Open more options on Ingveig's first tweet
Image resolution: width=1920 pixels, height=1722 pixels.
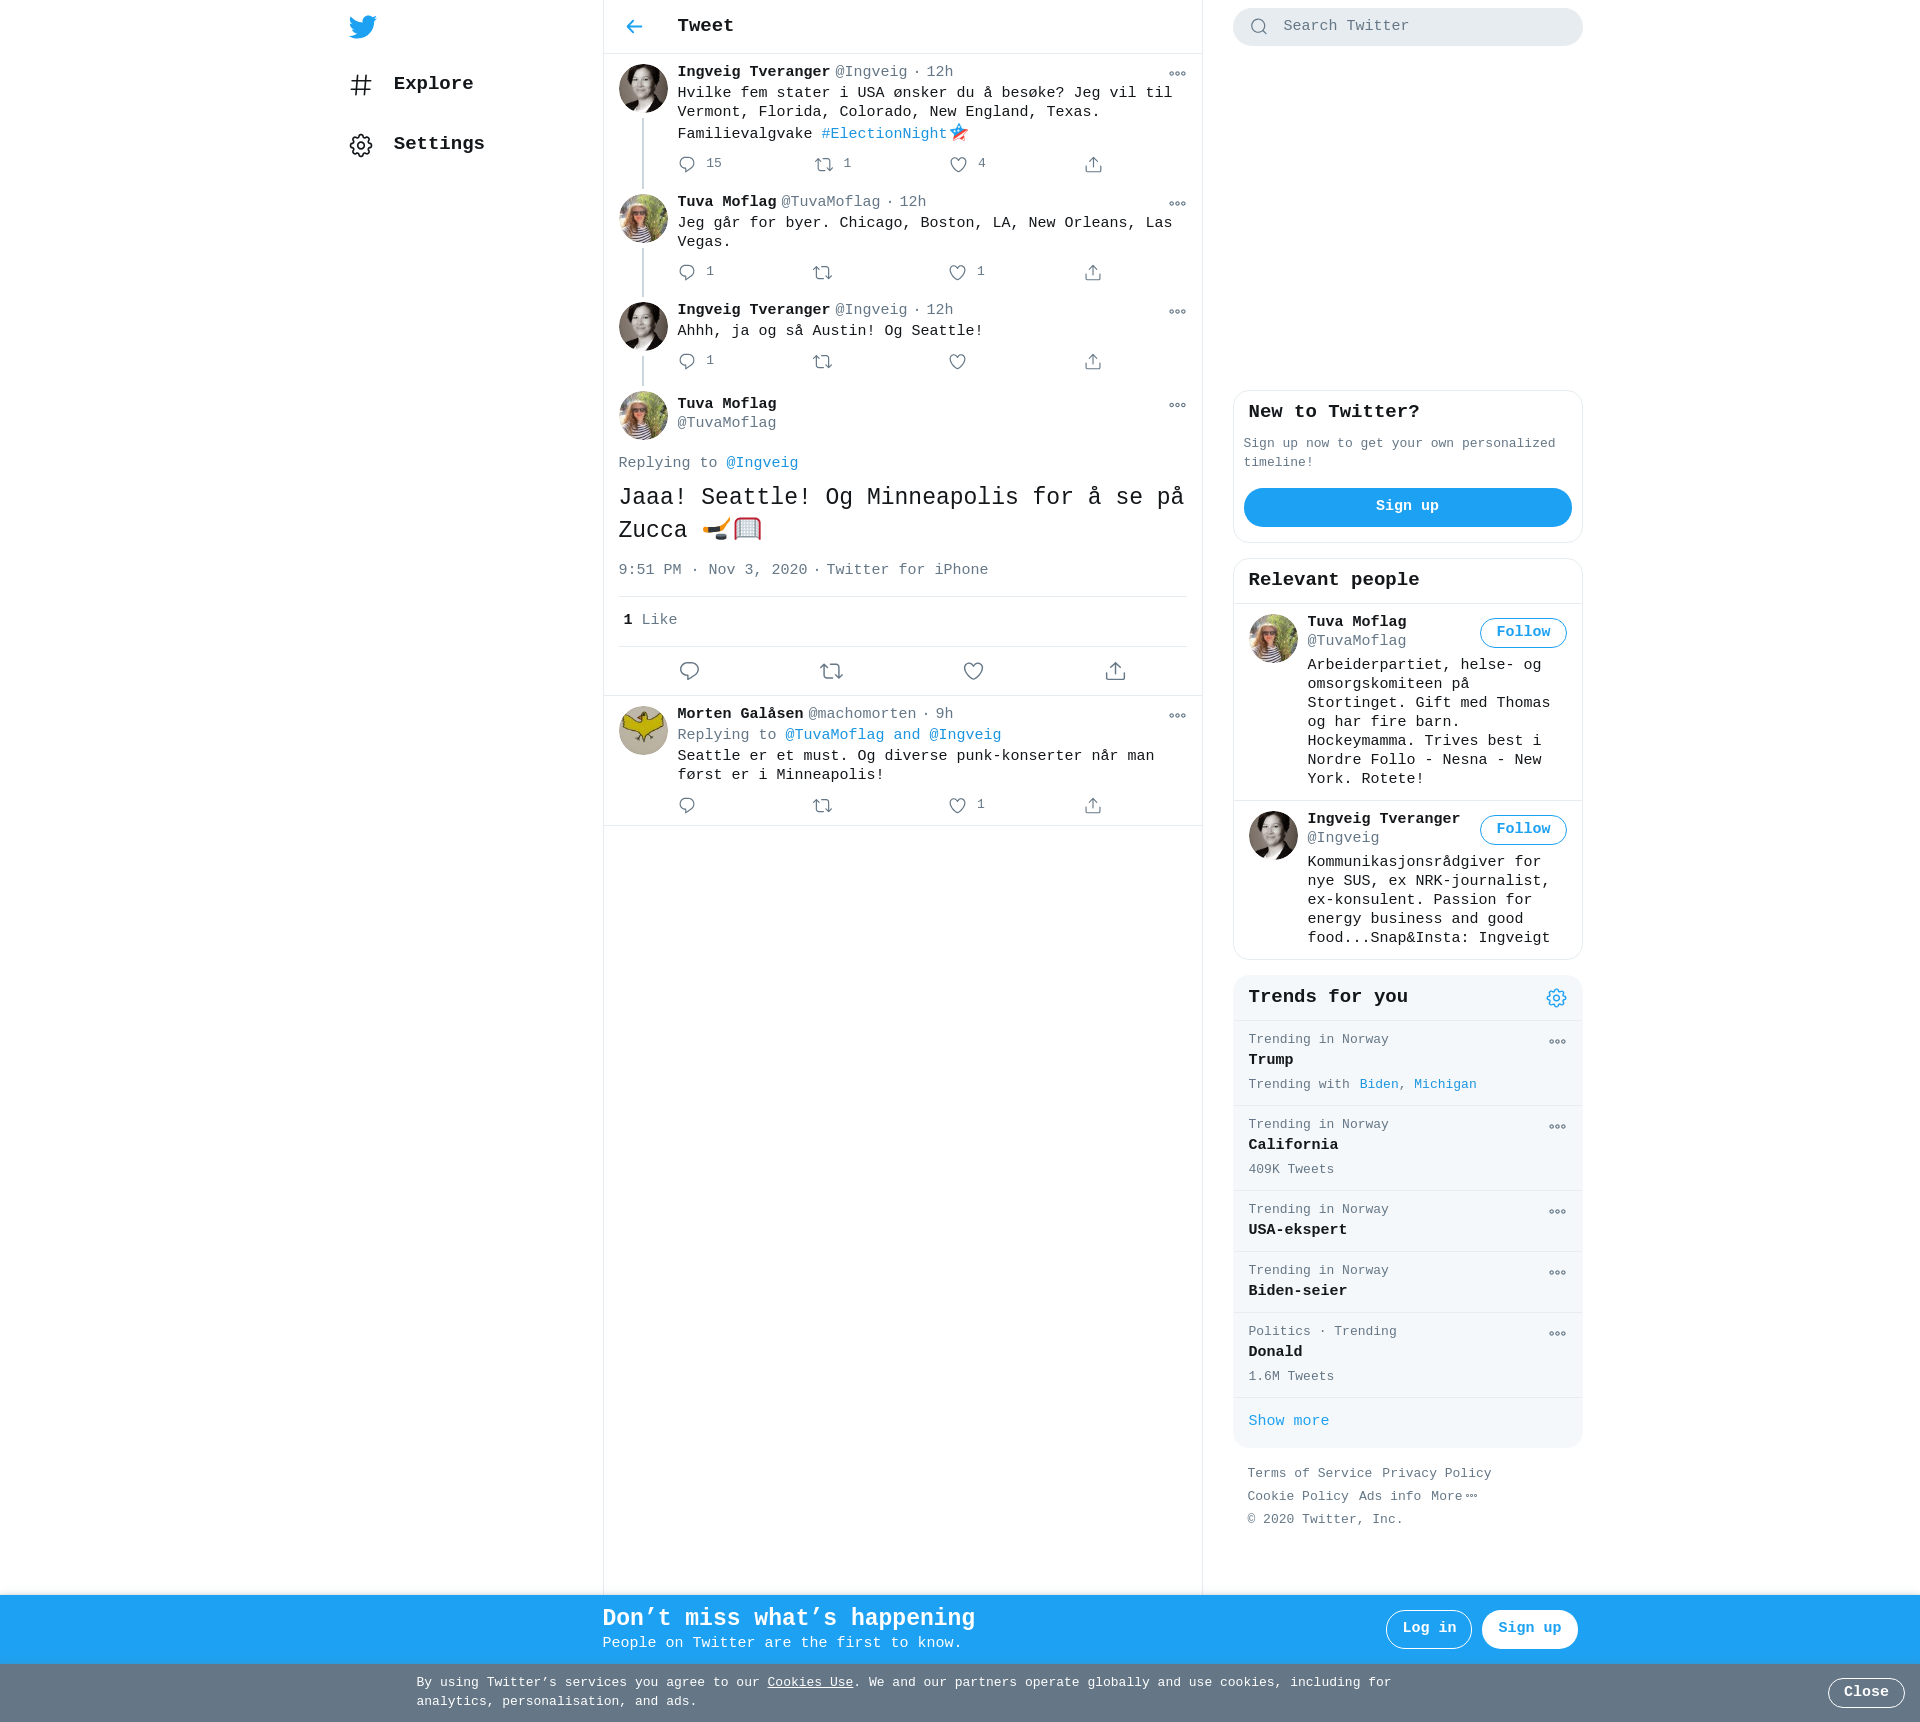(1177, 73)
